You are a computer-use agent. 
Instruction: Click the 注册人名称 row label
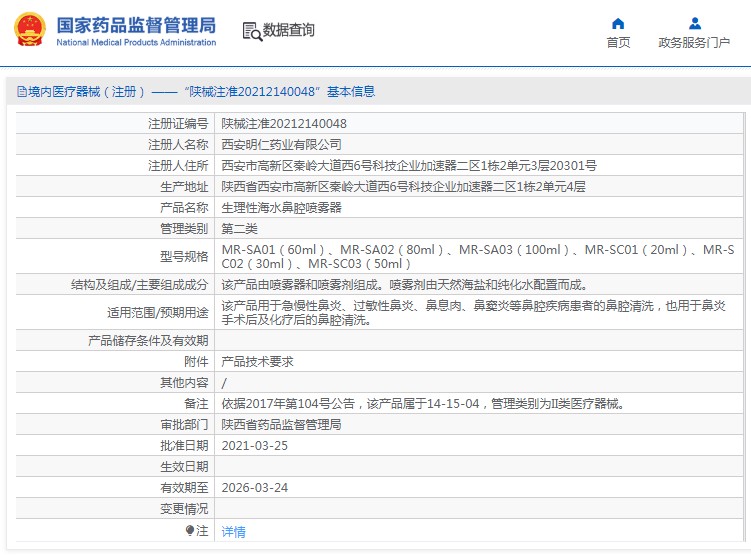point(178,145)
